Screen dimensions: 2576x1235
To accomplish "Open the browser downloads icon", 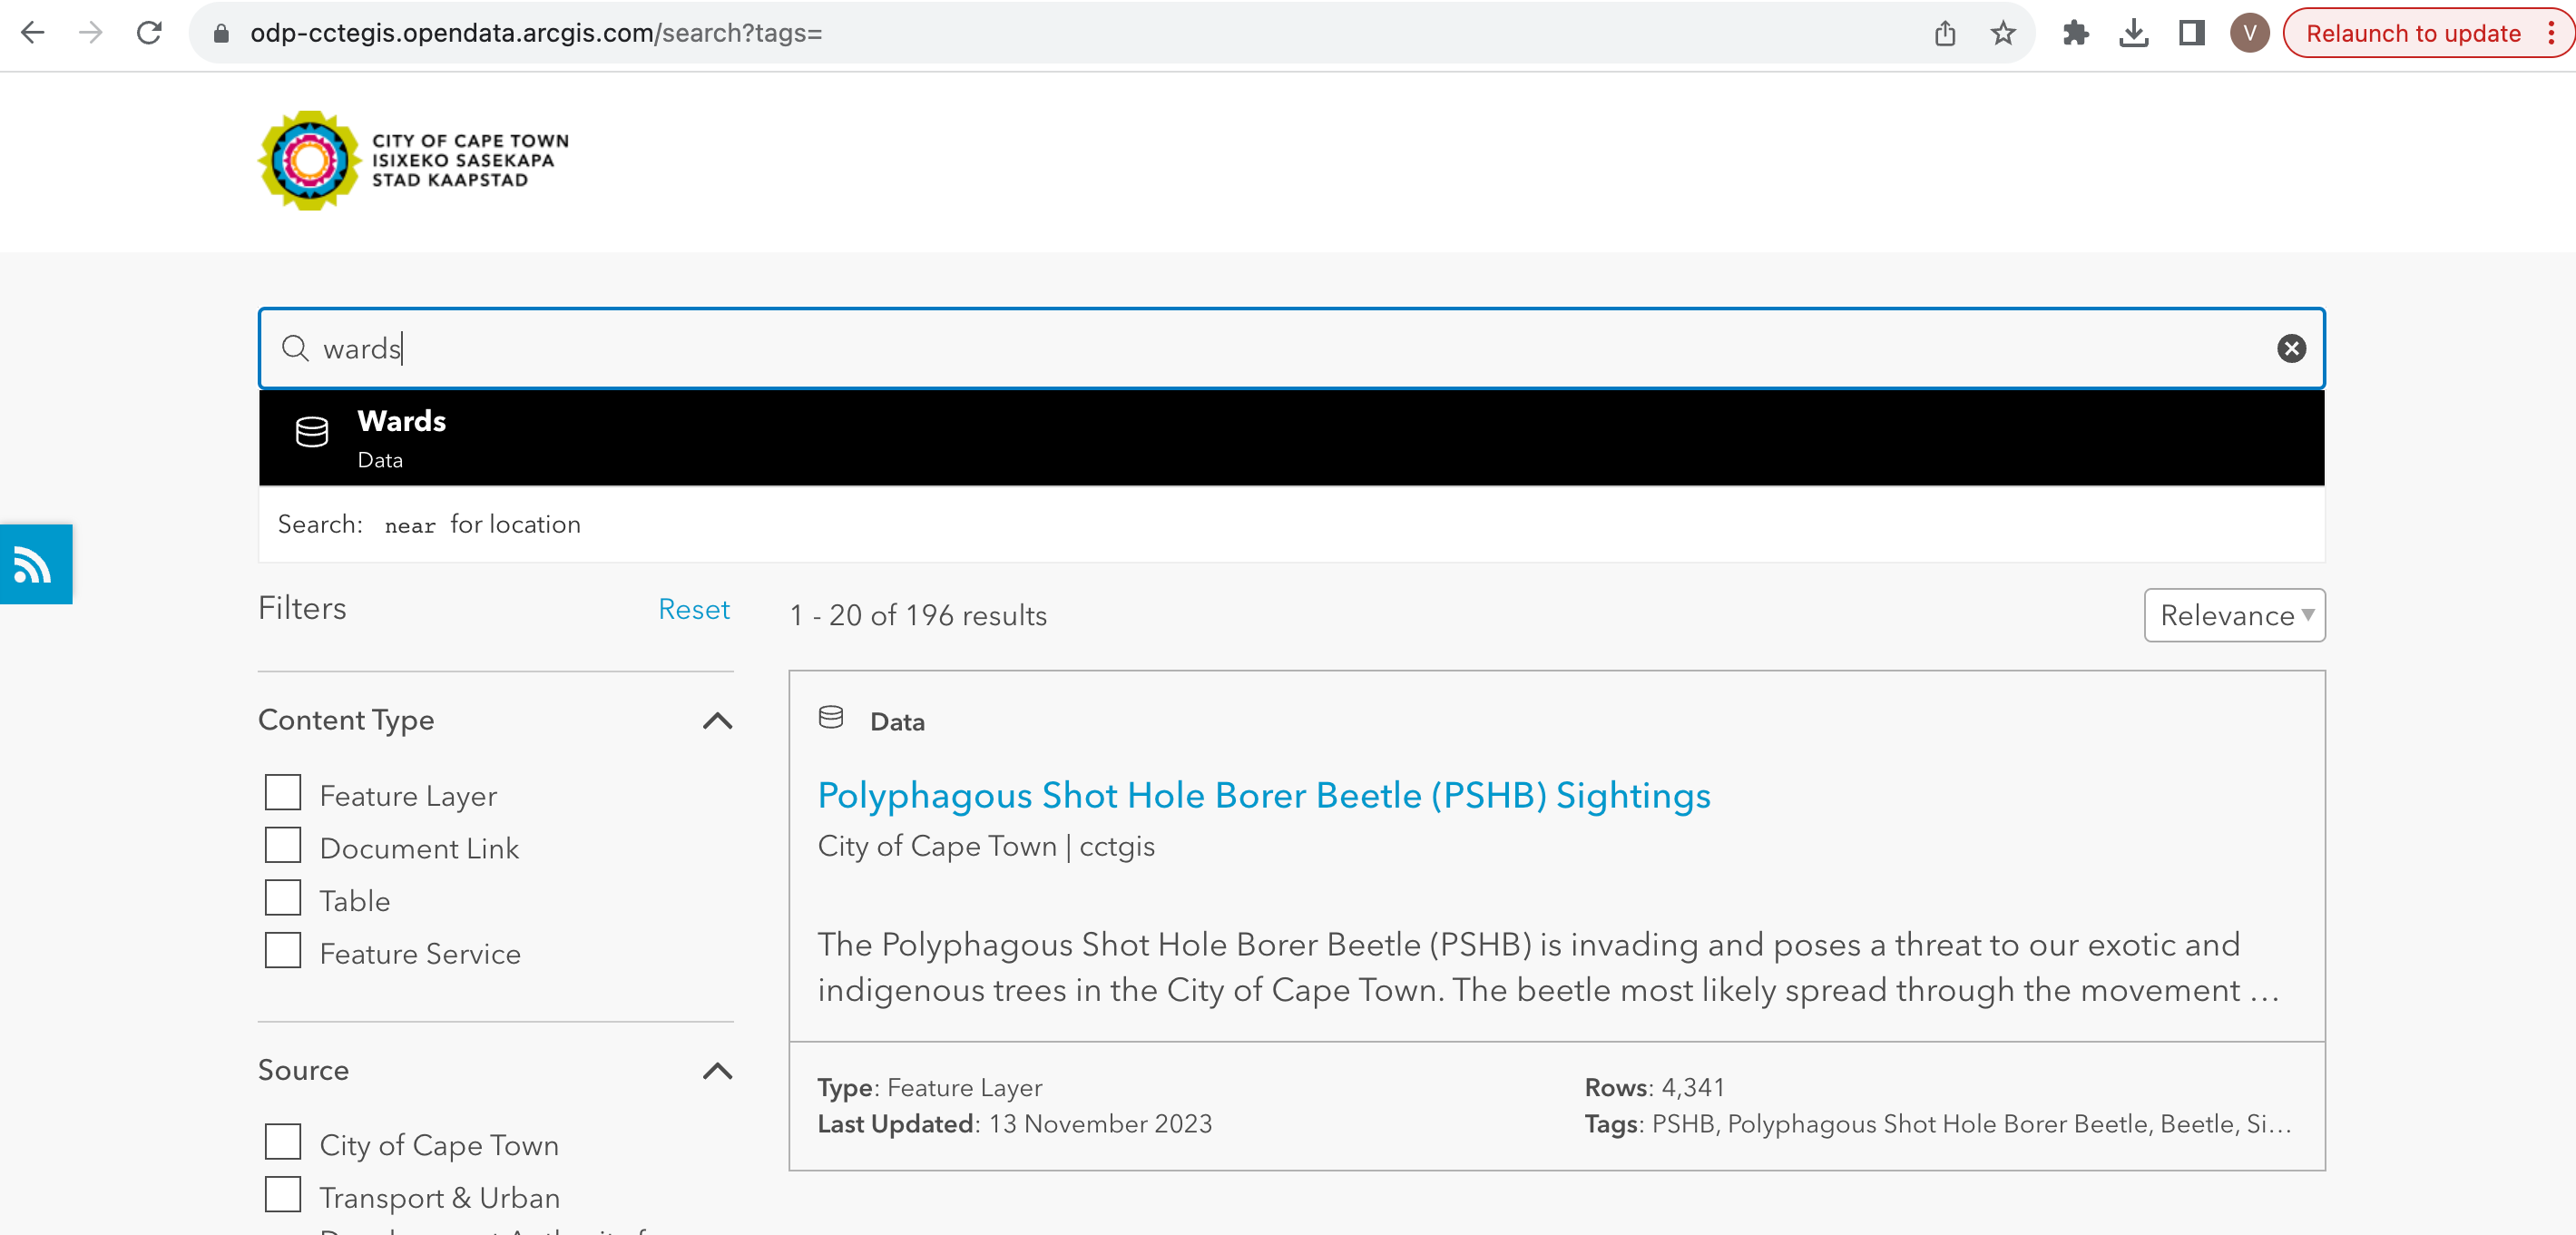I will point(2133,33).
